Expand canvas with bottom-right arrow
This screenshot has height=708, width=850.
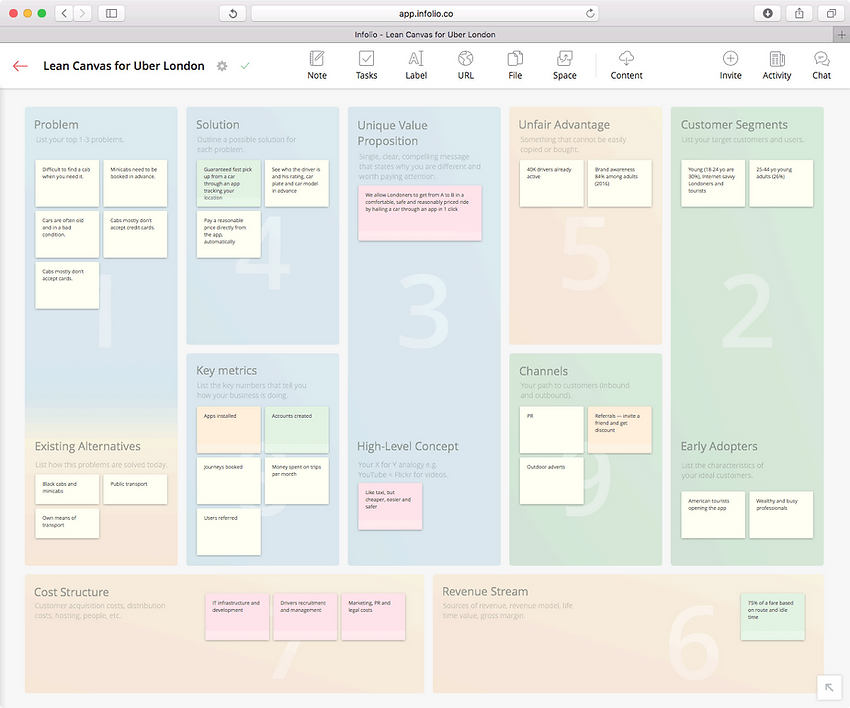[828, 686]
